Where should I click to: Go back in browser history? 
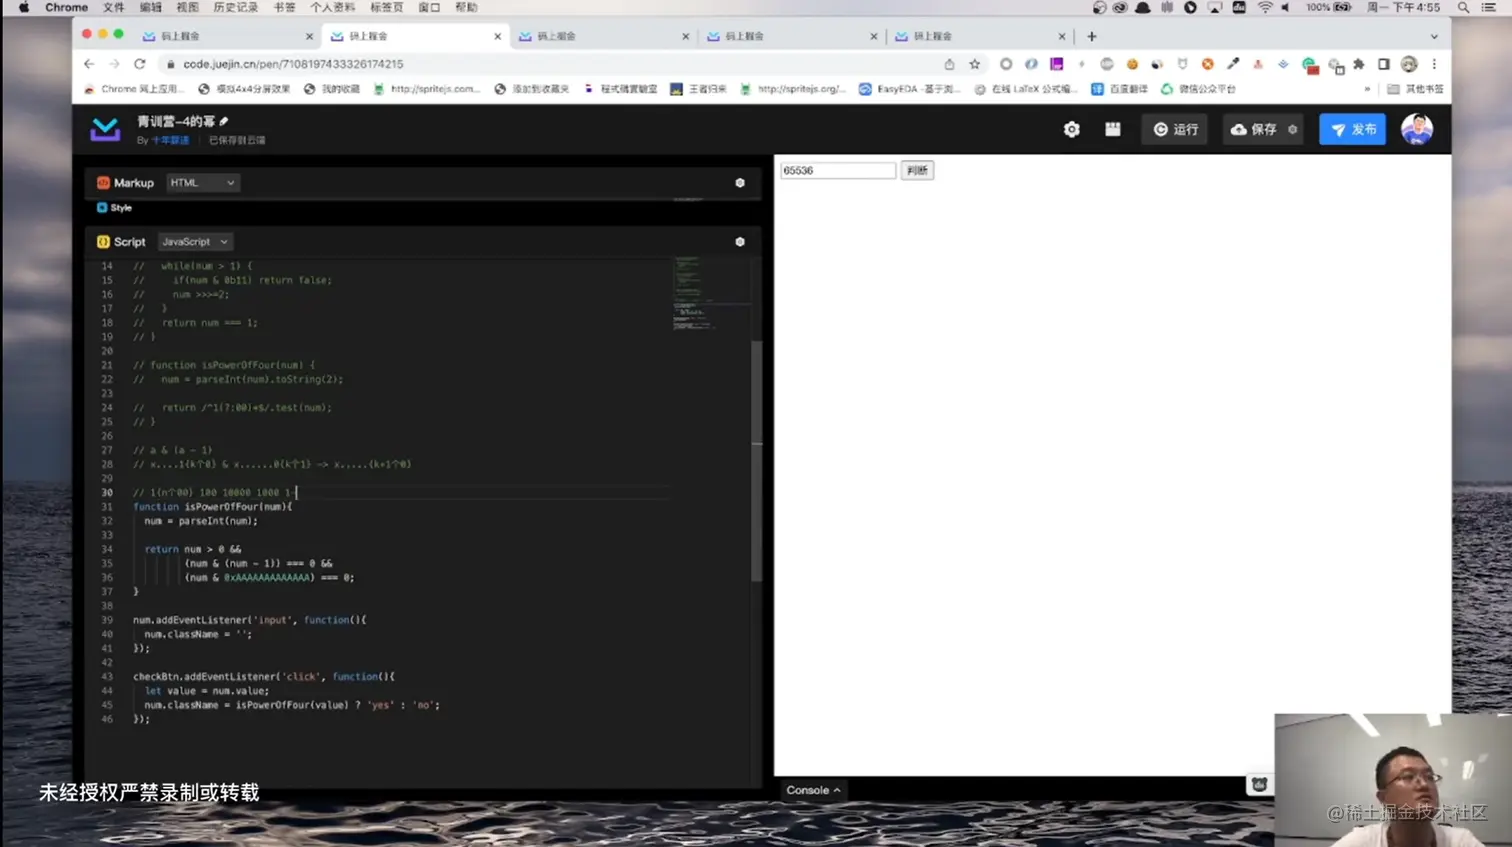click(x=89, y=64)
